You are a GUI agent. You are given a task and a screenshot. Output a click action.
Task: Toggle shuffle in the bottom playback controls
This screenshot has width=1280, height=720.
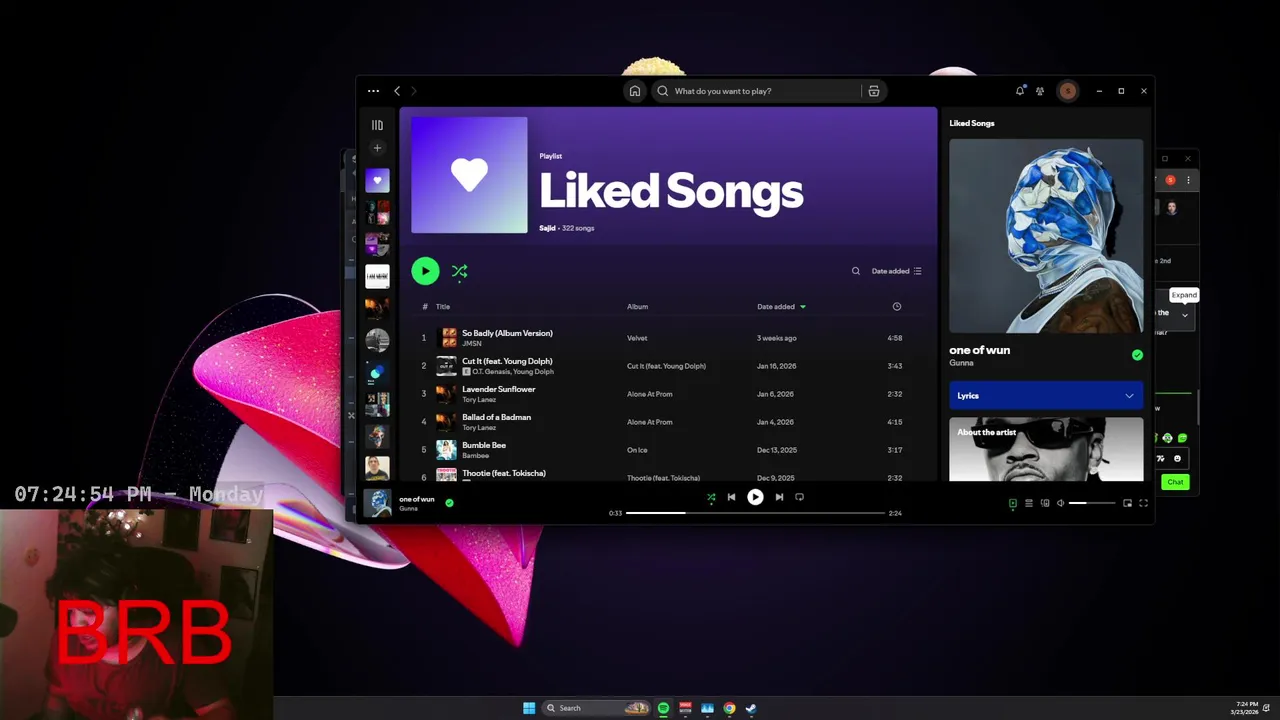[x=711, y=497]
